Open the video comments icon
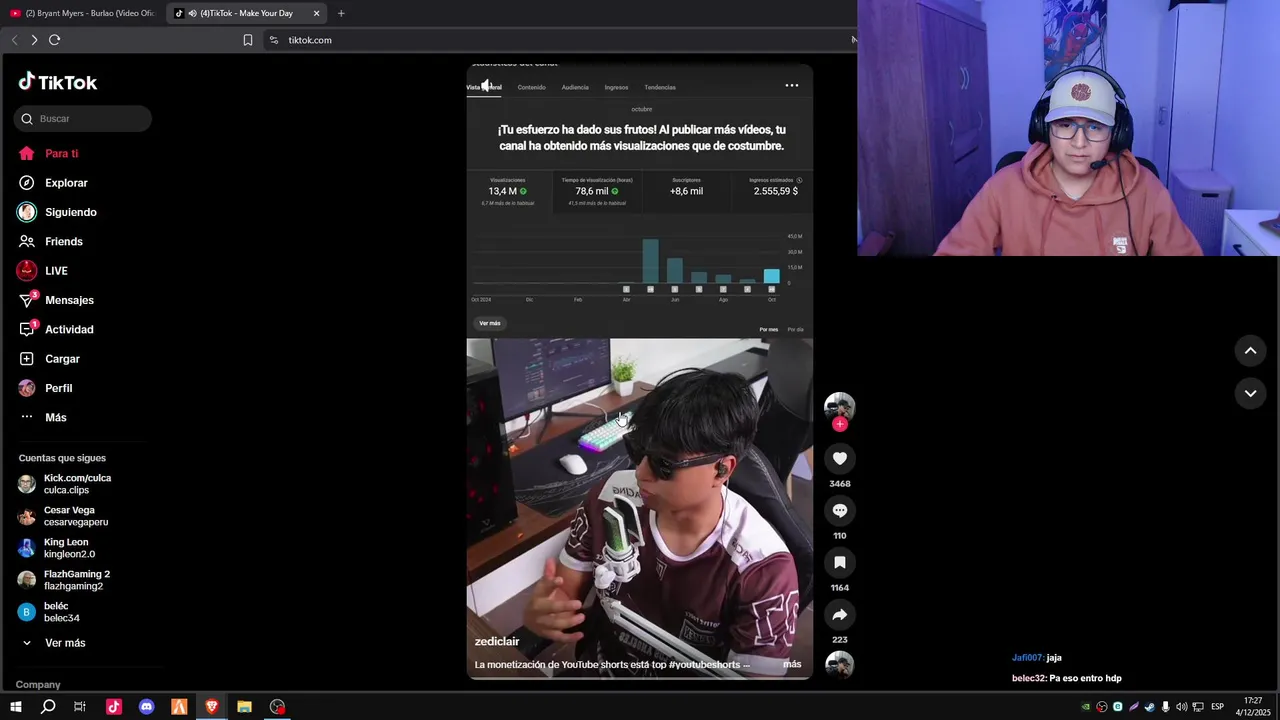The image size is (1280, 720). click(840, 511)
